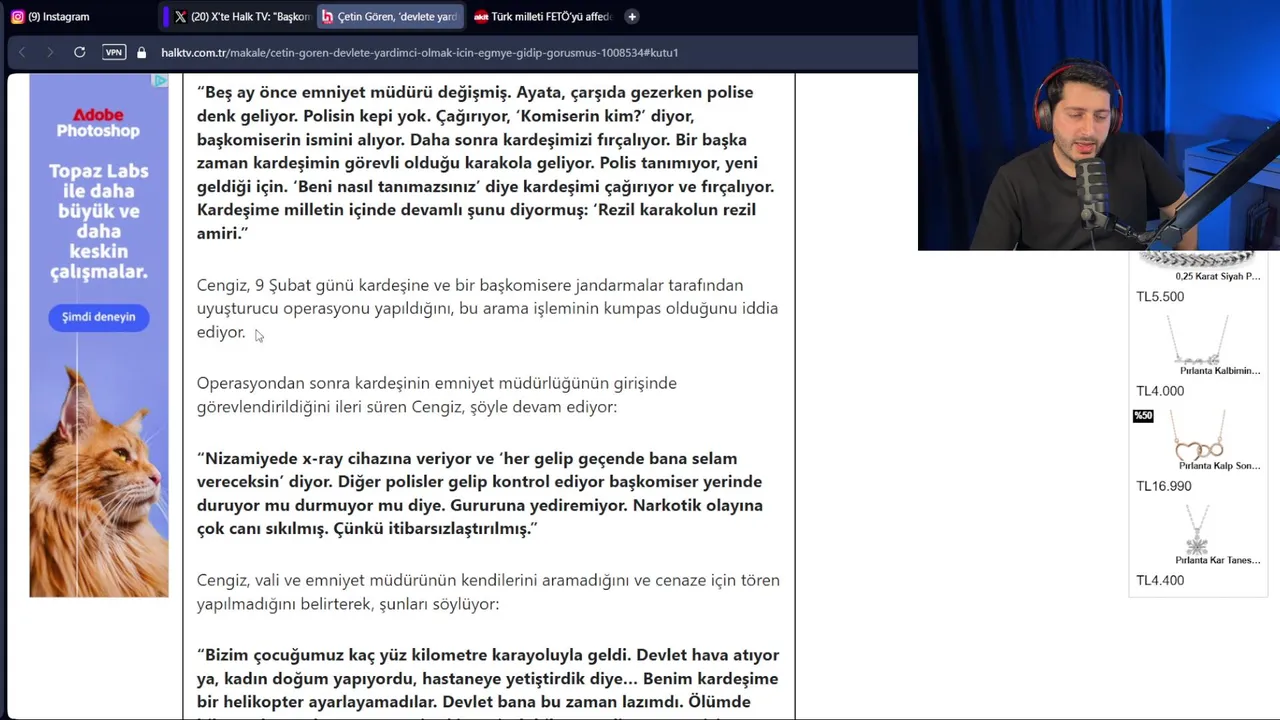Click the Adobe Photoshop ad heading

click(x=98, y=123)
